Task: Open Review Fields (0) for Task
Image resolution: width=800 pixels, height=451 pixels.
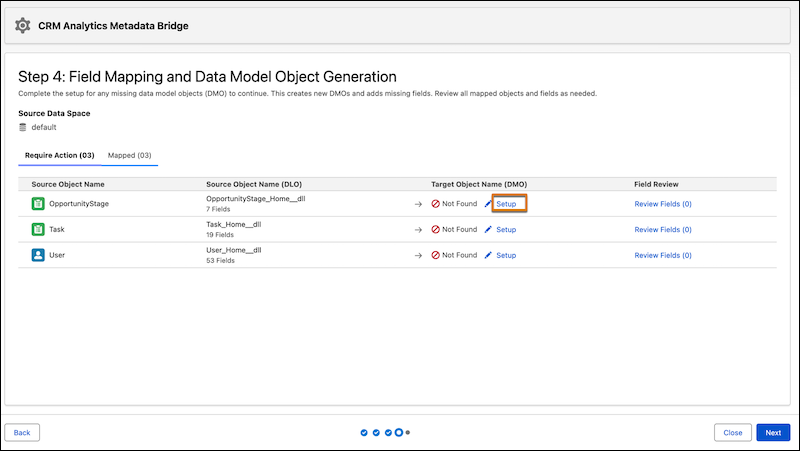Action: point(663,230)
